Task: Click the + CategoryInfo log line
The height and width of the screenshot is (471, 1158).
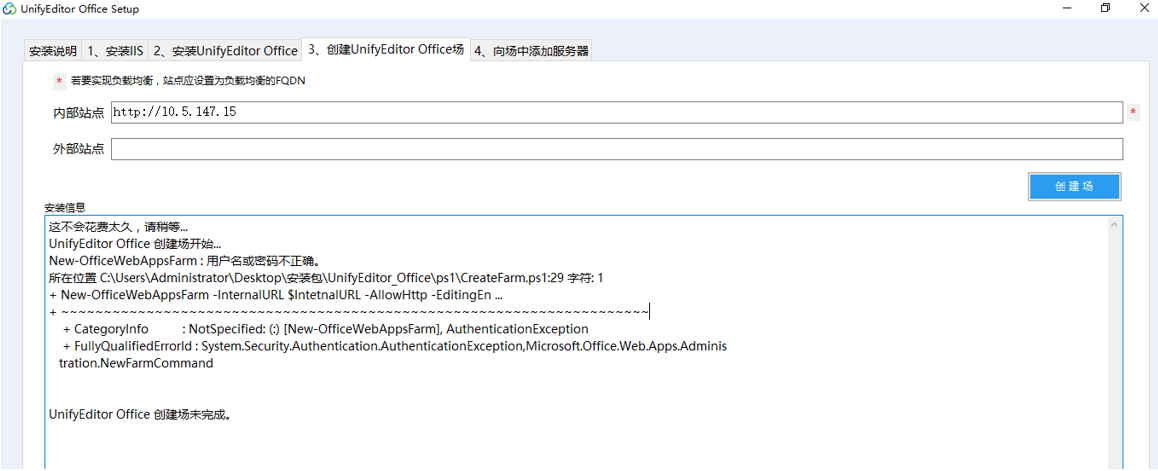Action: [x=326, y=329]
